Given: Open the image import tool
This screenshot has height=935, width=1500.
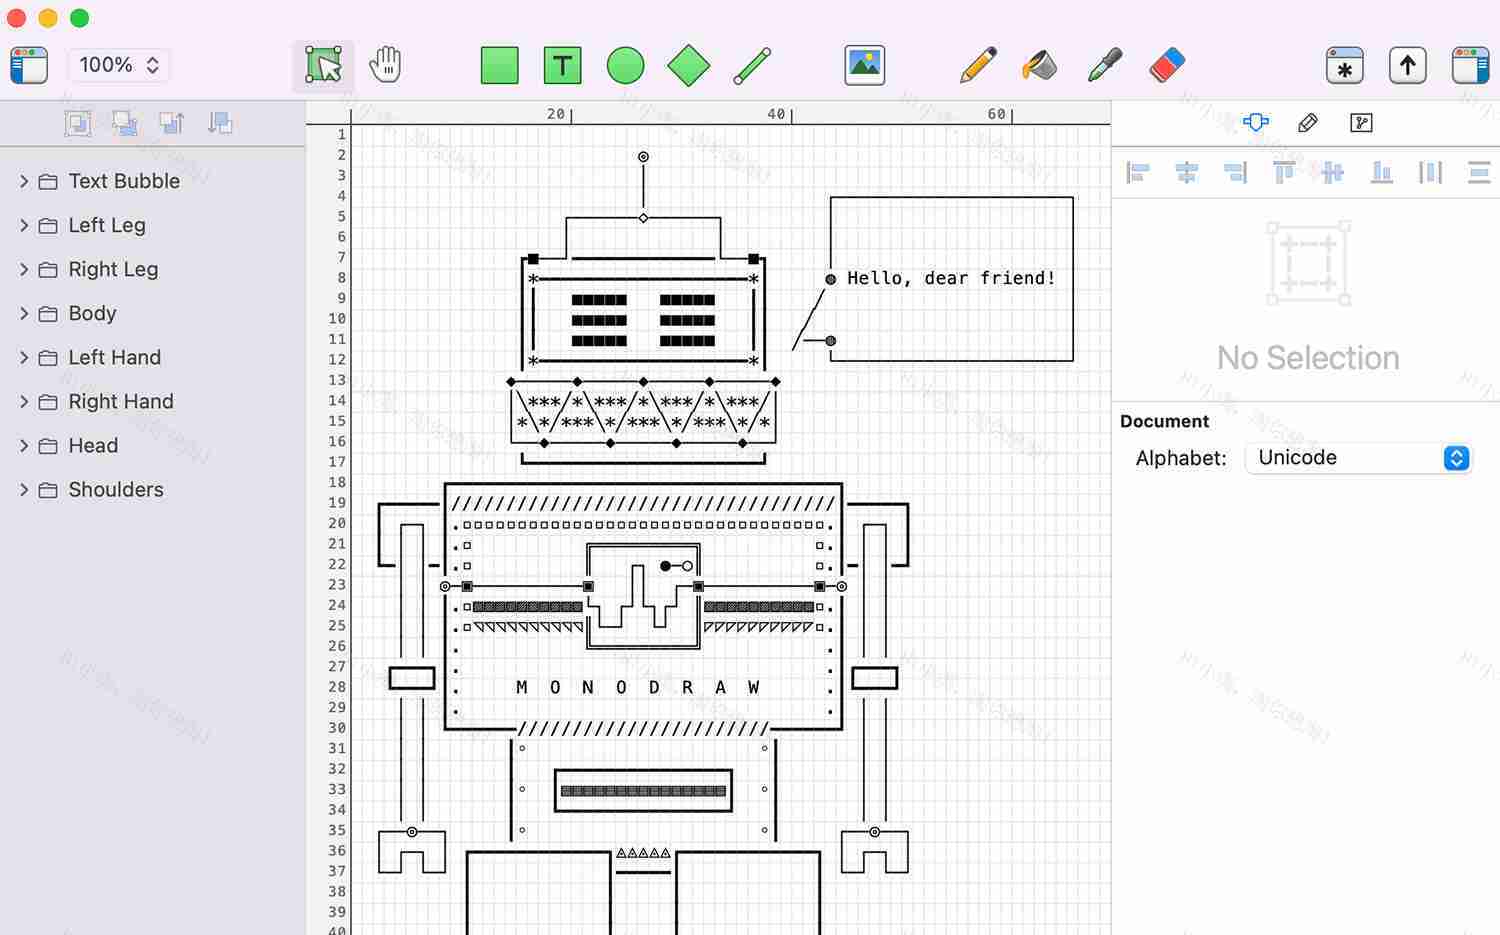Looking at the screenshot, I should tap(864, 64).
